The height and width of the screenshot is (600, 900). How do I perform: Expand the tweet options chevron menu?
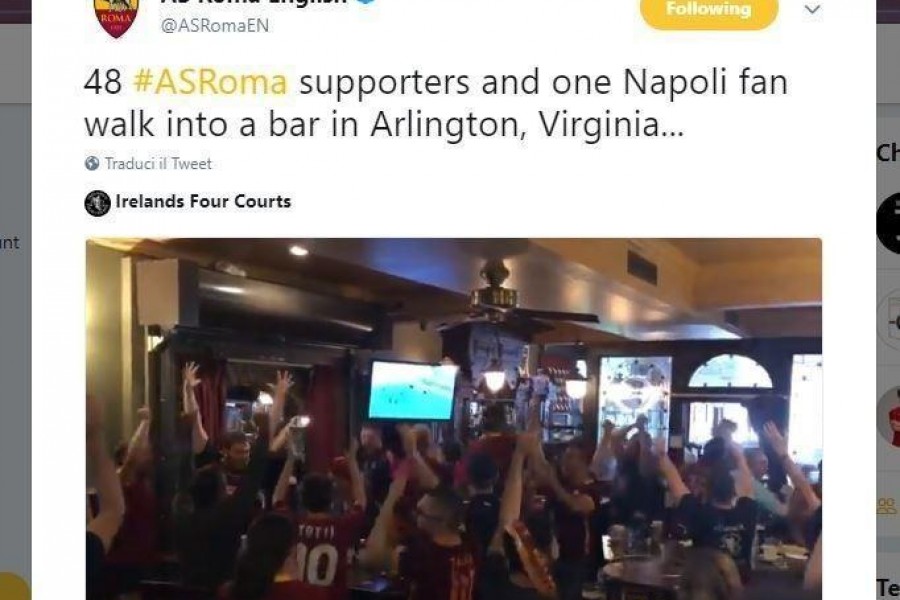812,10
